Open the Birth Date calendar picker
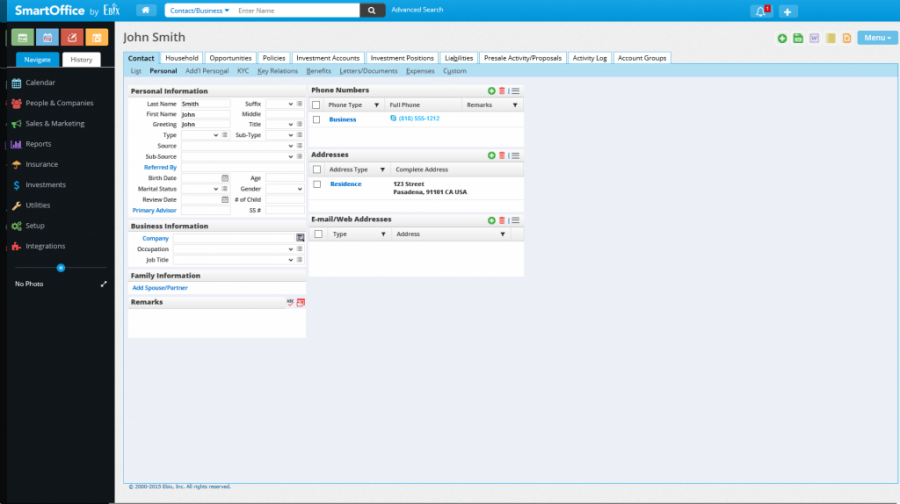Screen dimensions: 900x504 point(225,178)
